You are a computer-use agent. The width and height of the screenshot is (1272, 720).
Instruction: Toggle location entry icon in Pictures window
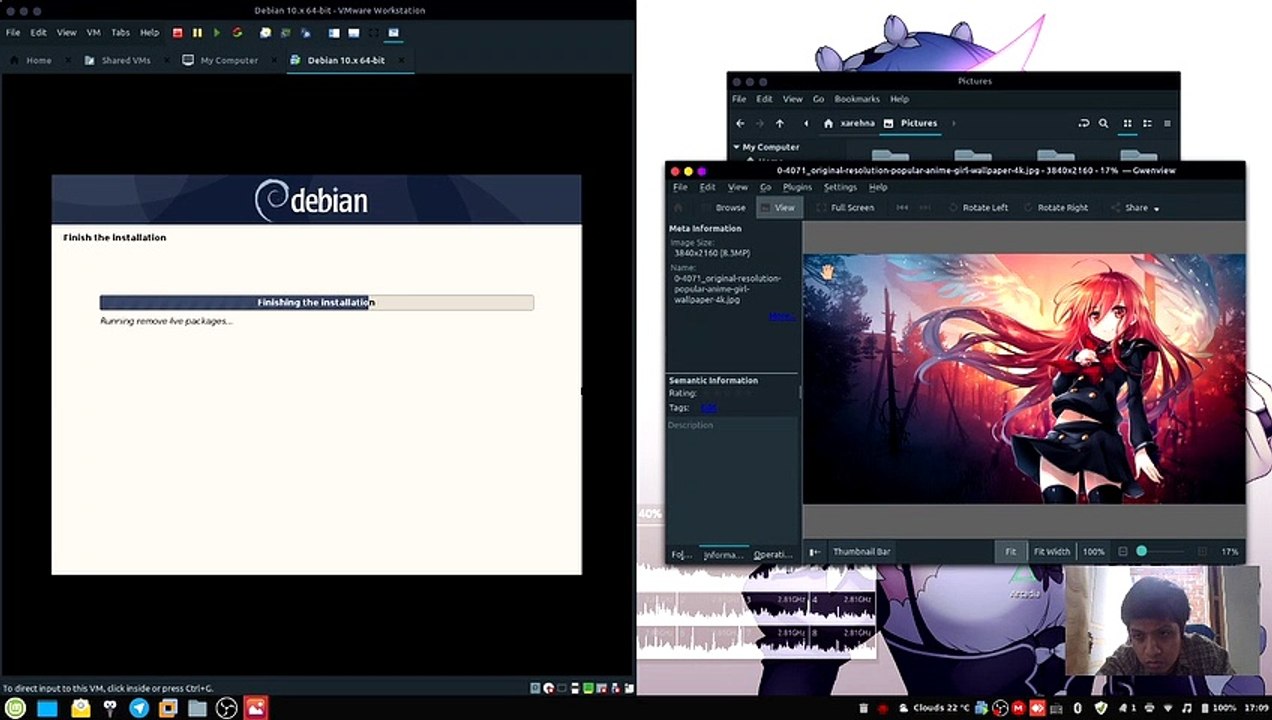pyautogui.click(x=1083, y=123)
